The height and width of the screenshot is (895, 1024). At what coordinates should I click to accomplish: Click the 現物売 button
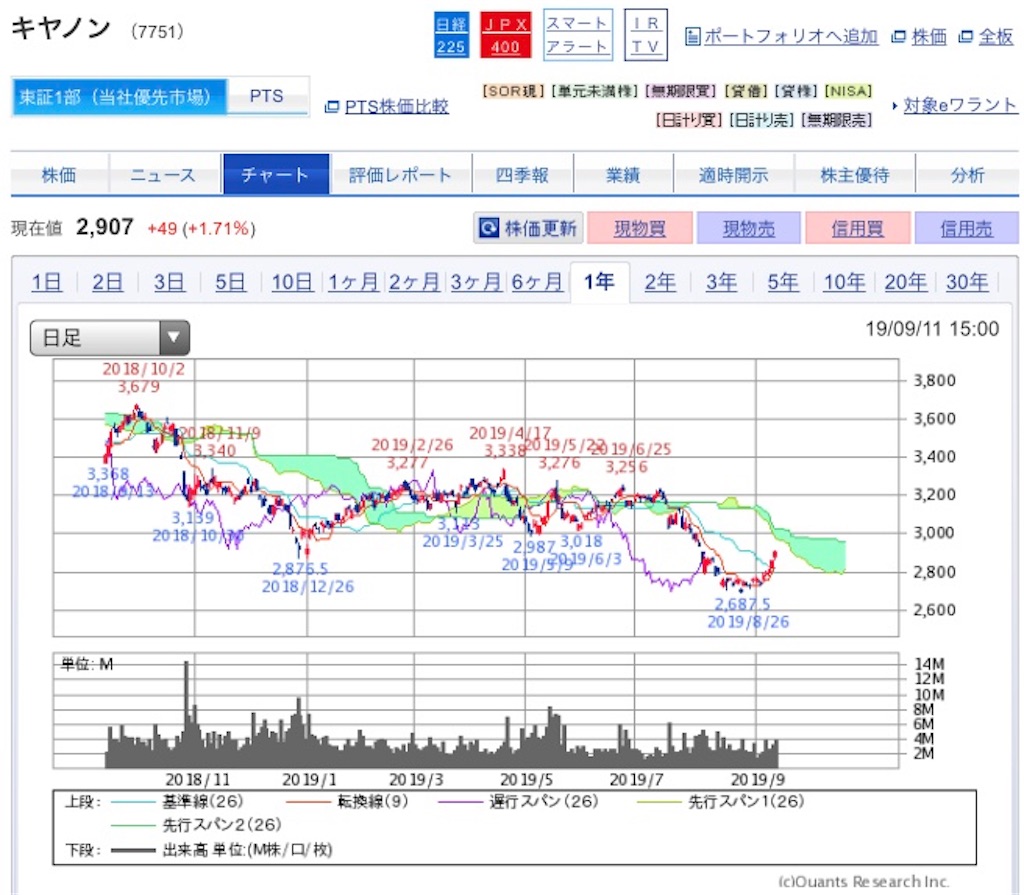pyautogui.click(x=748, y=228)
